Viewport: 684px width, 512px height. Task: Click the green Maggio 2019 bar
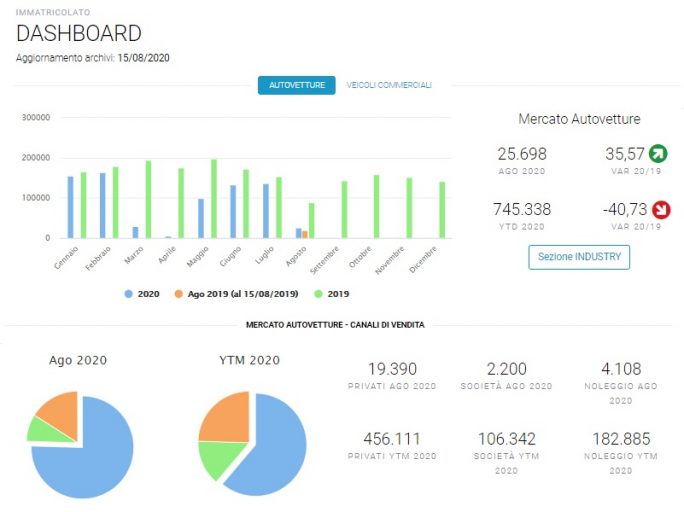click(x=214, y=199)
